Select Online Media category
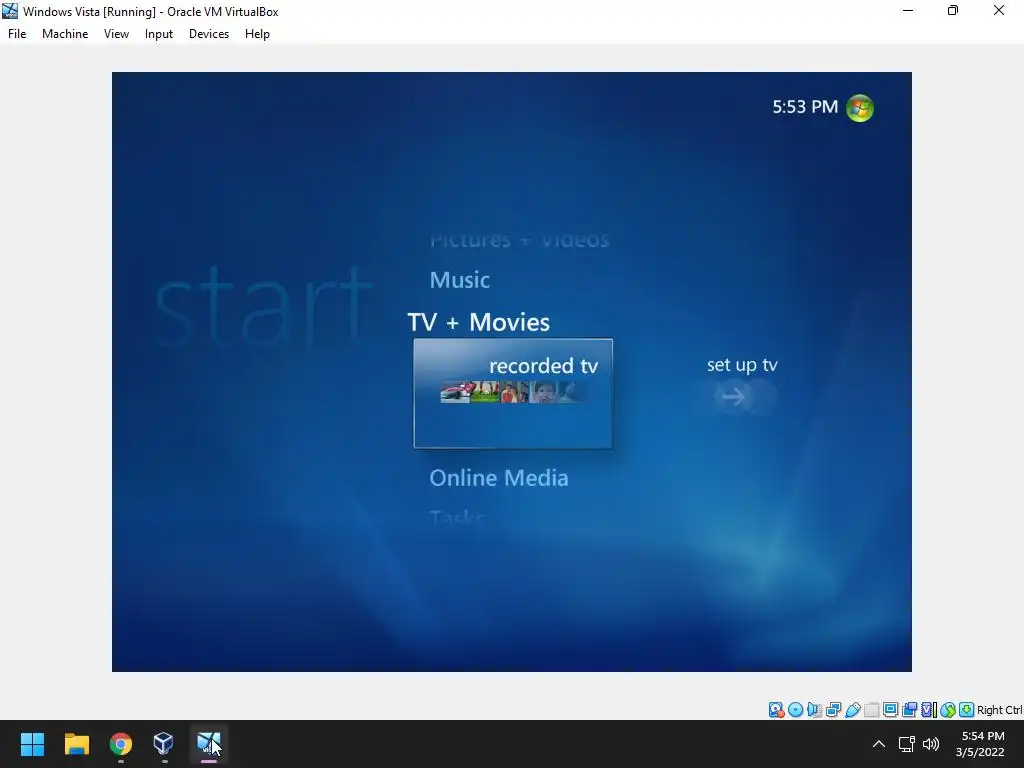This screenshot has width=1024, height=768. tap(499, 478)
